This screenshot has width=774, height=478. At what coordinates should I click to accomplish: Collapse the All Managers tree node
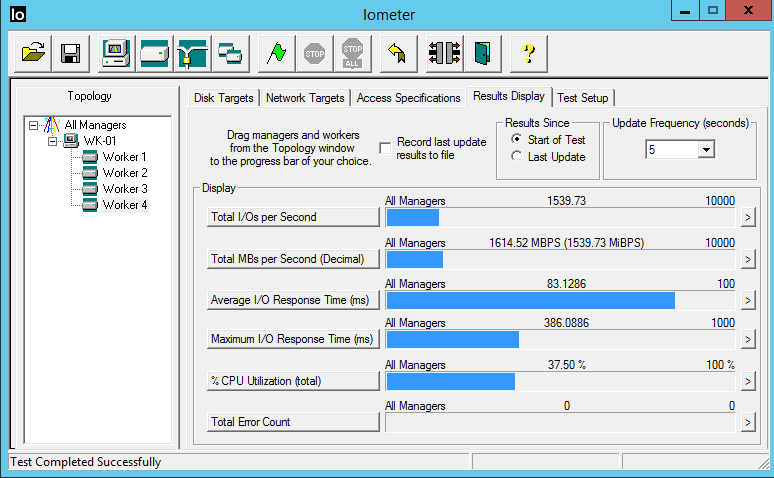tap(33, 125)
